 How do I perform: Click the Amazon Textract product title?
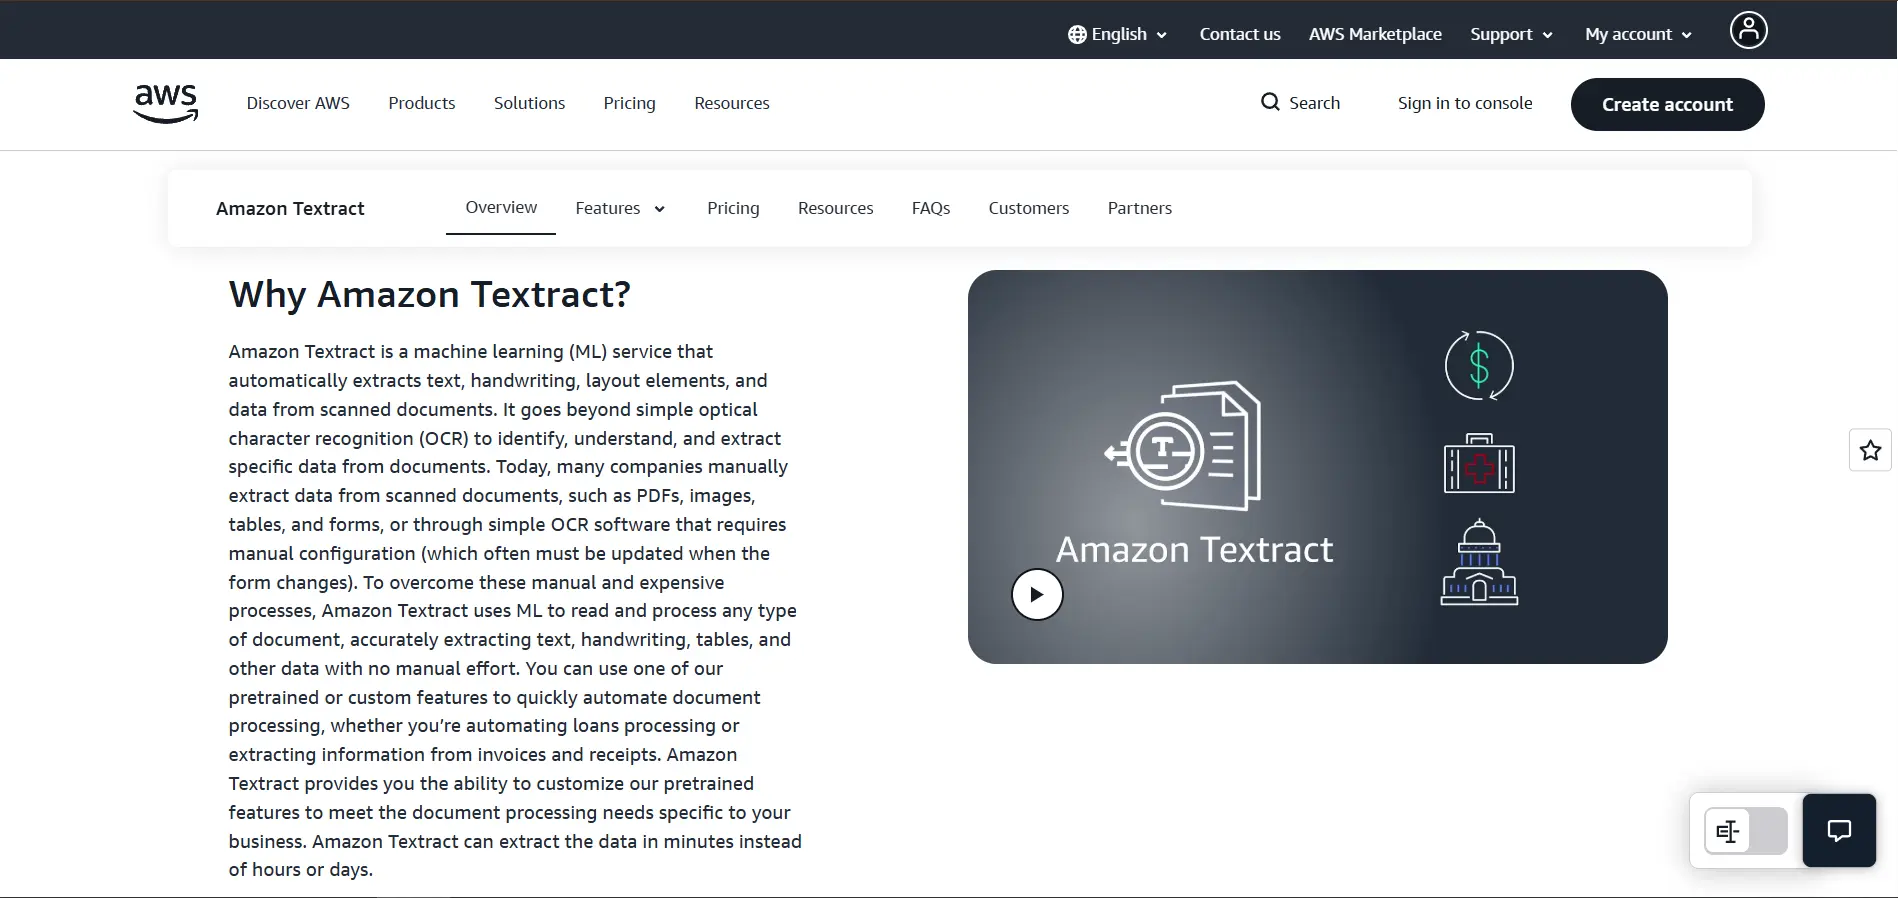[290, 208]
